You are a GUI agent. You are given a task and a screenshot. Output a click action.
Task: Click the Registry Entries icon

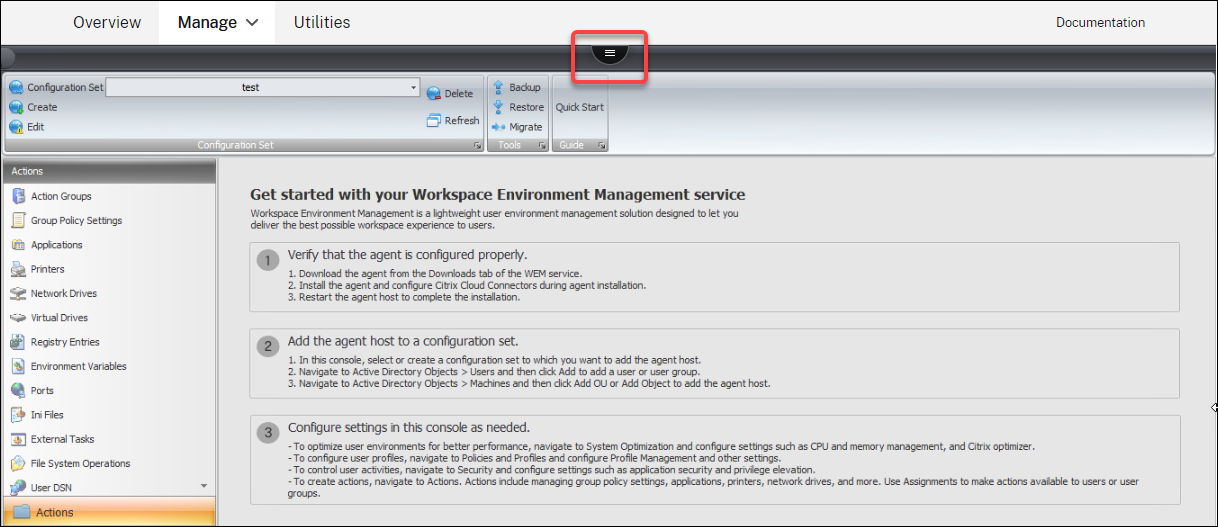click(x=18, y=342)
